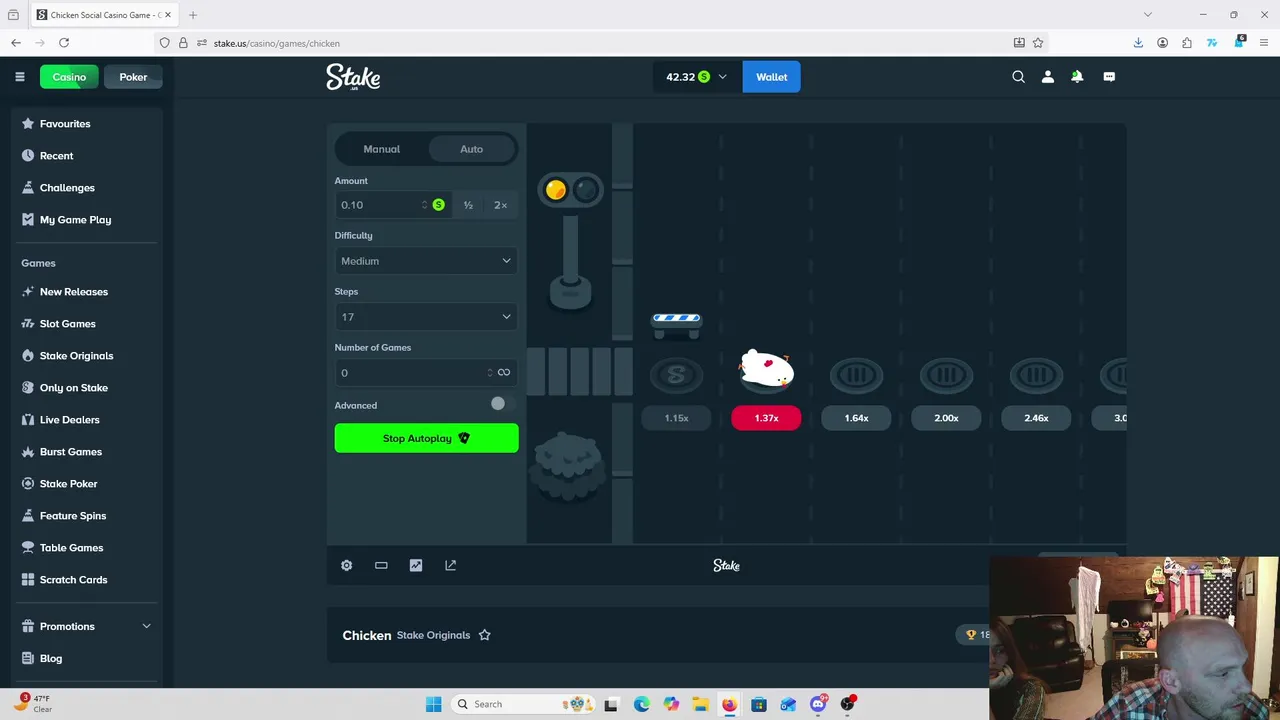Double the bet with 2× button

(500, 205)
